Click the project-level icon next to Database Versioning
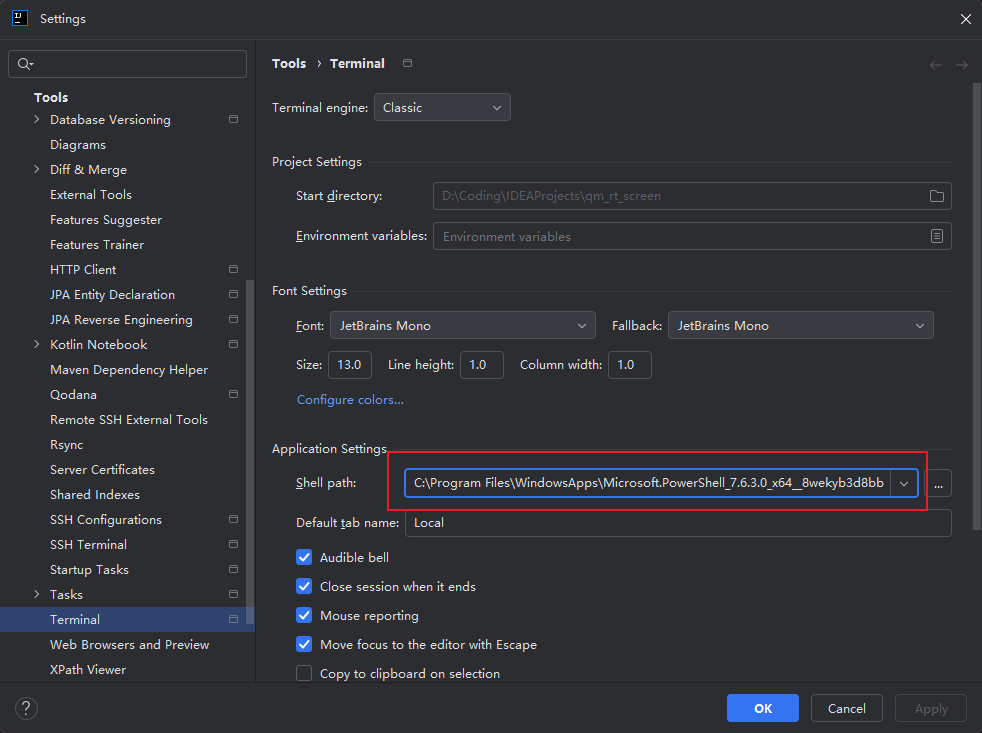The image size is (982, 733). [x=234, y=119]
